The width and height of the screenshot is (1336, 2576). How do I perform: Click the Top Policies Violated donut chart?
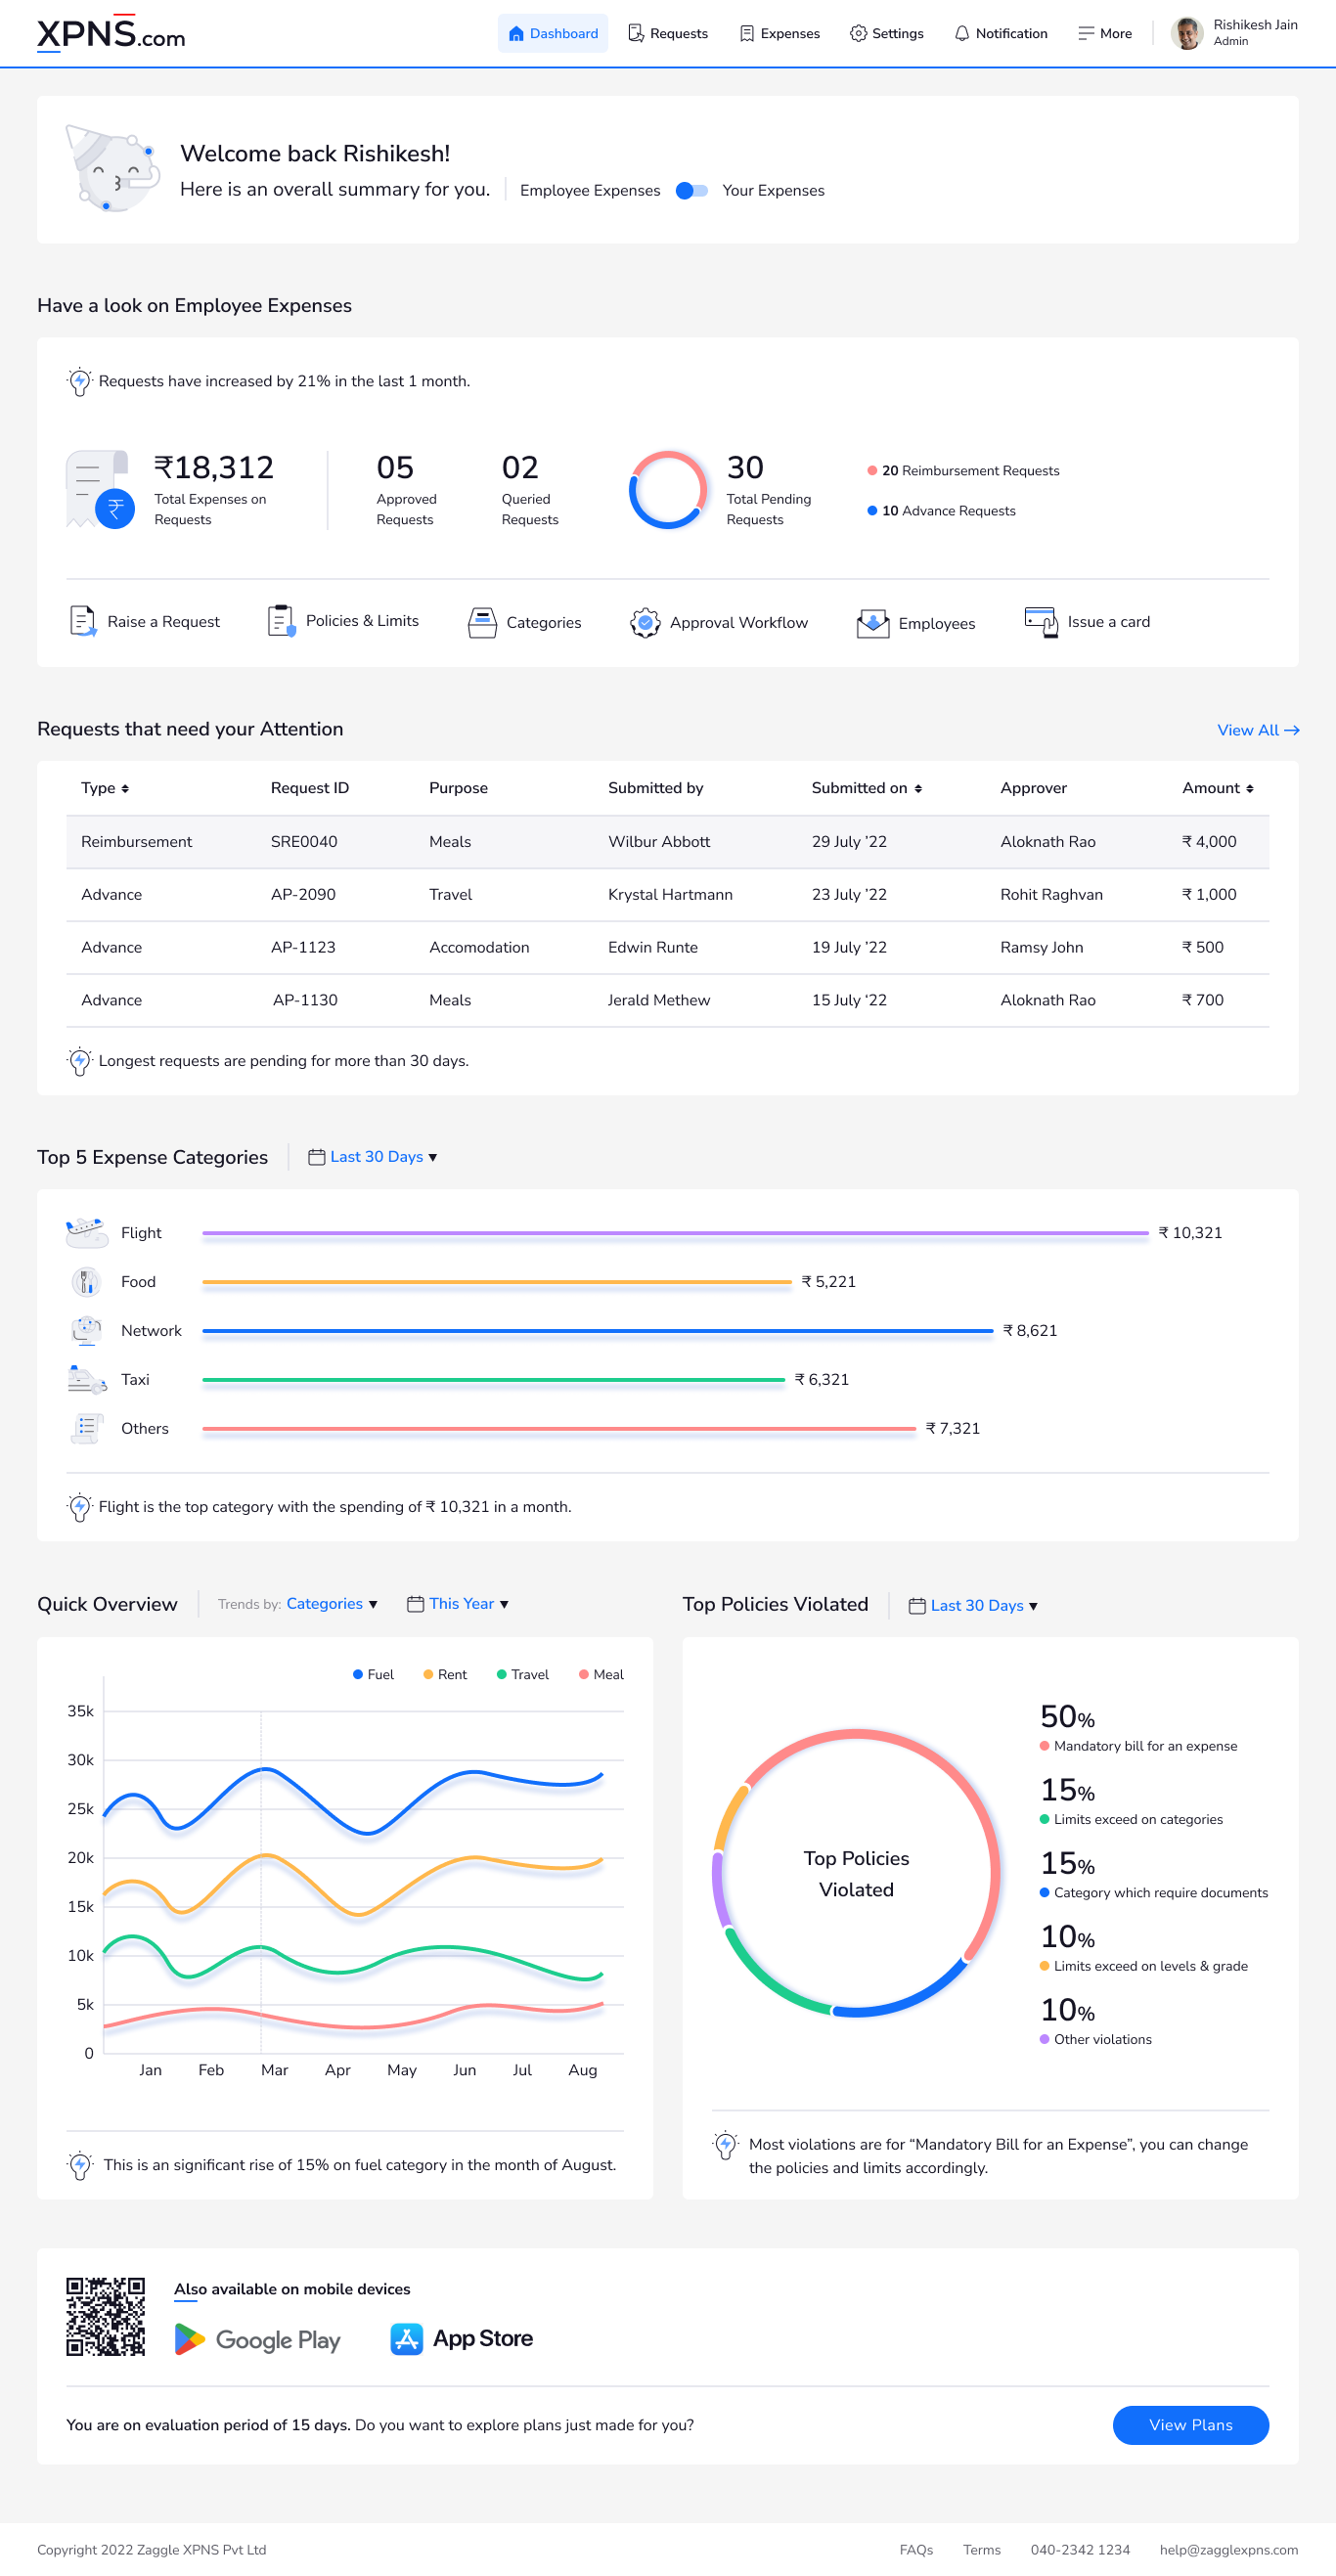856,1873
